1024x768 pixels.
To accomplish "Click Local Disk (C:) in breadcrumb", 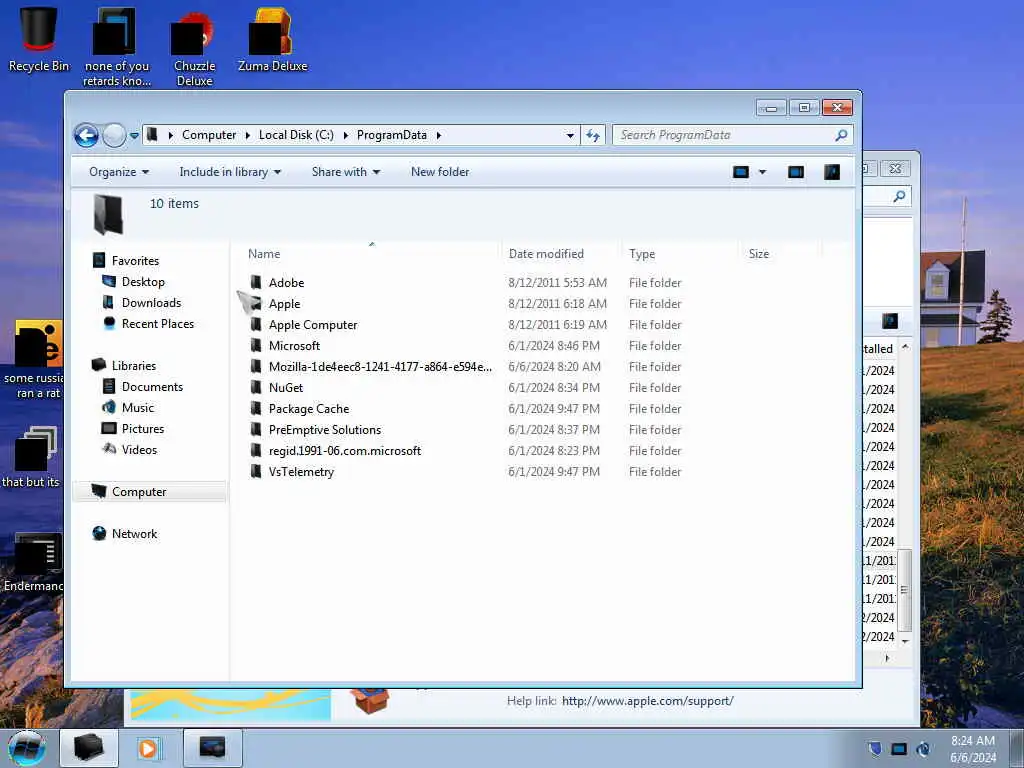I will 296,135.
